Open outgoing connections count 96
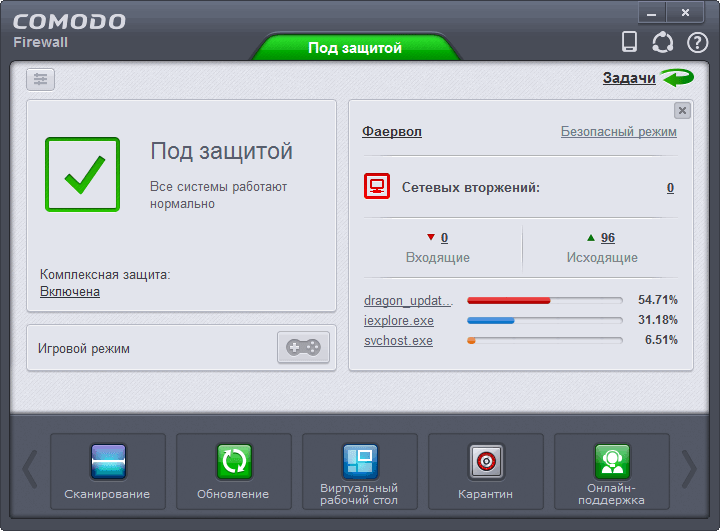Screen dimensions: 720x531 [608, 238]
